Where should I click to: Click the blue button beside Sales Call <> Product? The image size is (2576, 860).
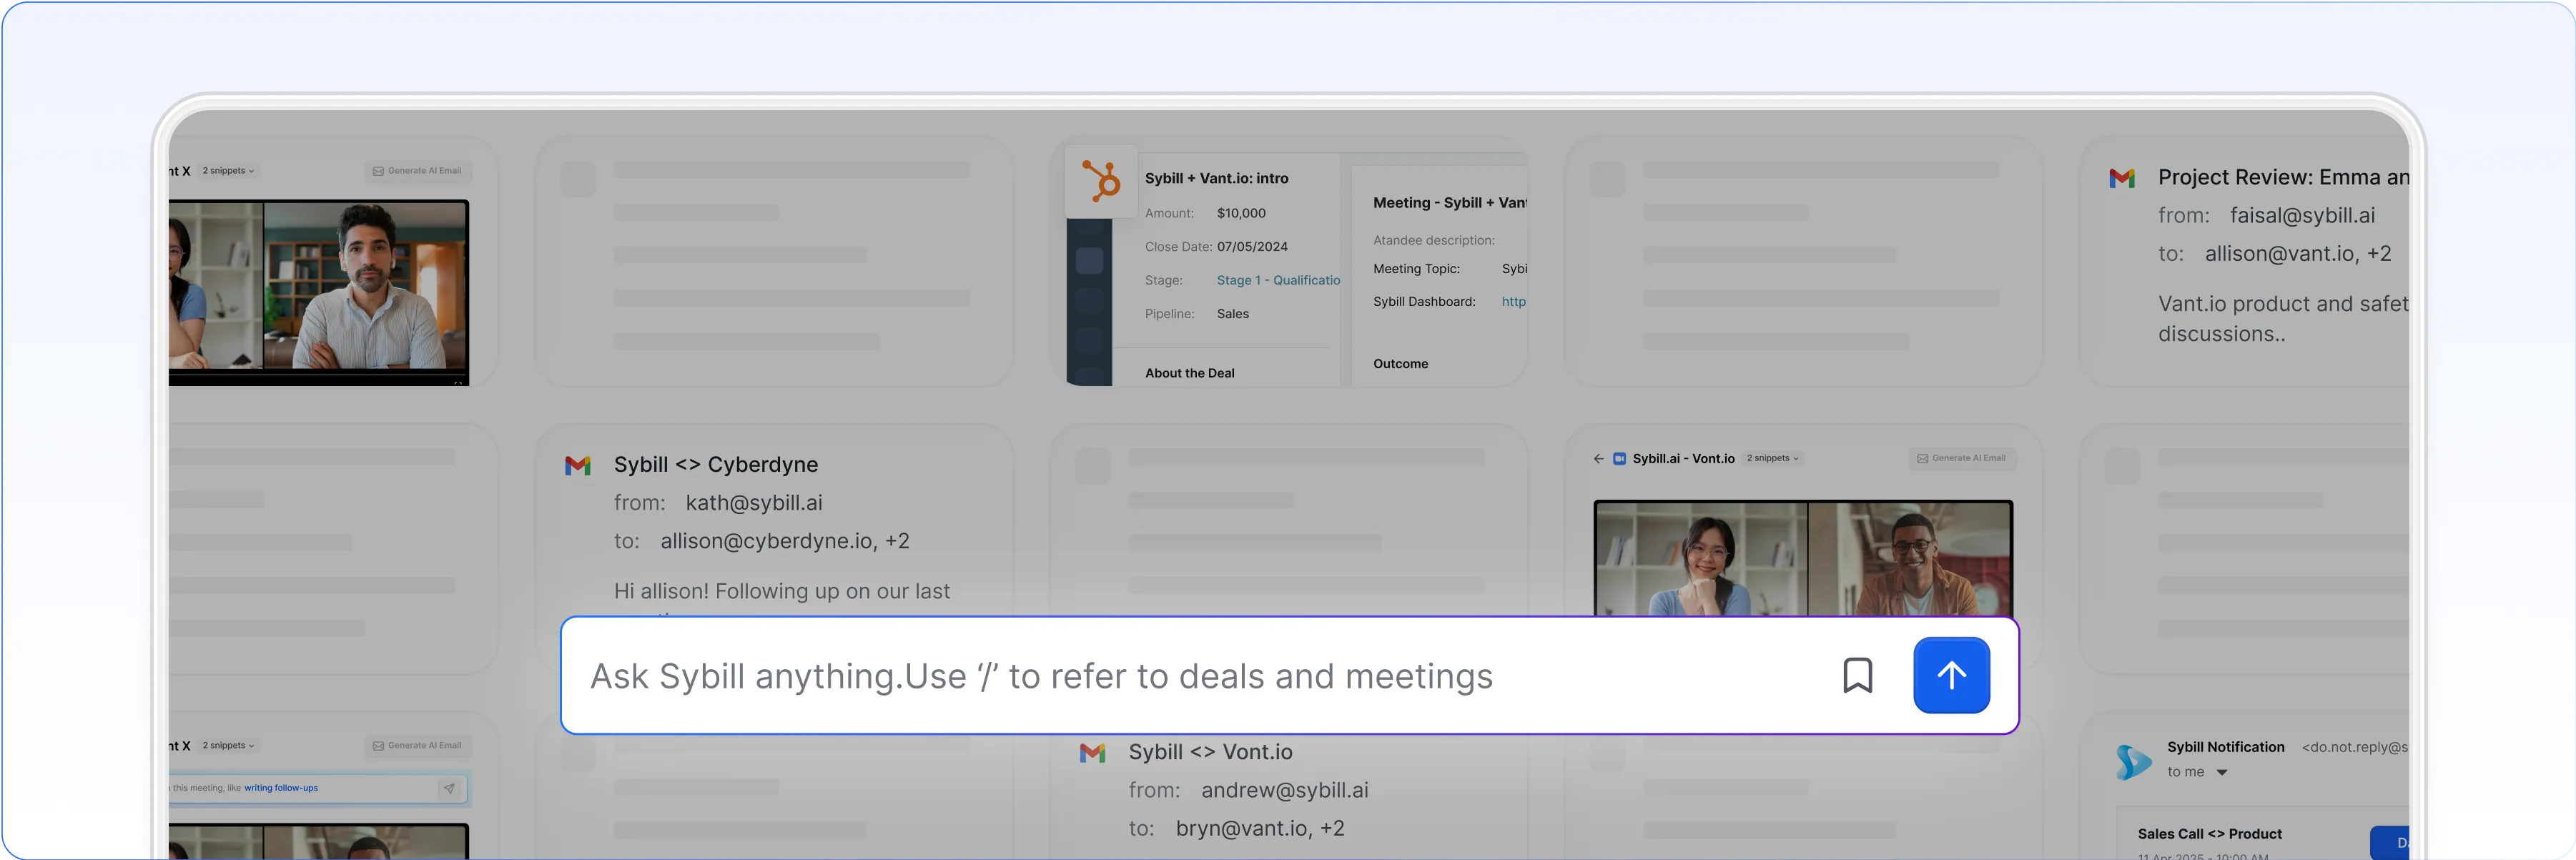[x=2390, y=842]
